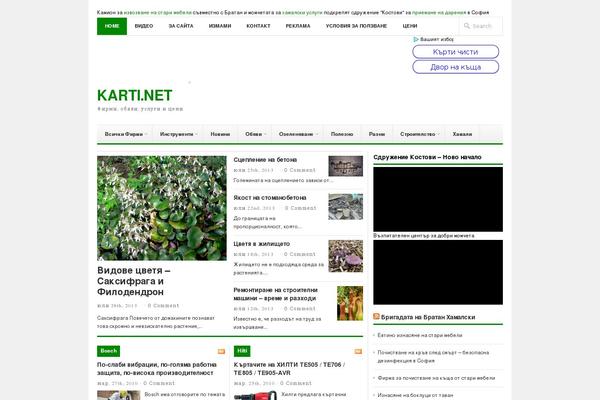Click the KARTI.NET site logo
This screenshot has height=400, width=600.
coord(135,95)
